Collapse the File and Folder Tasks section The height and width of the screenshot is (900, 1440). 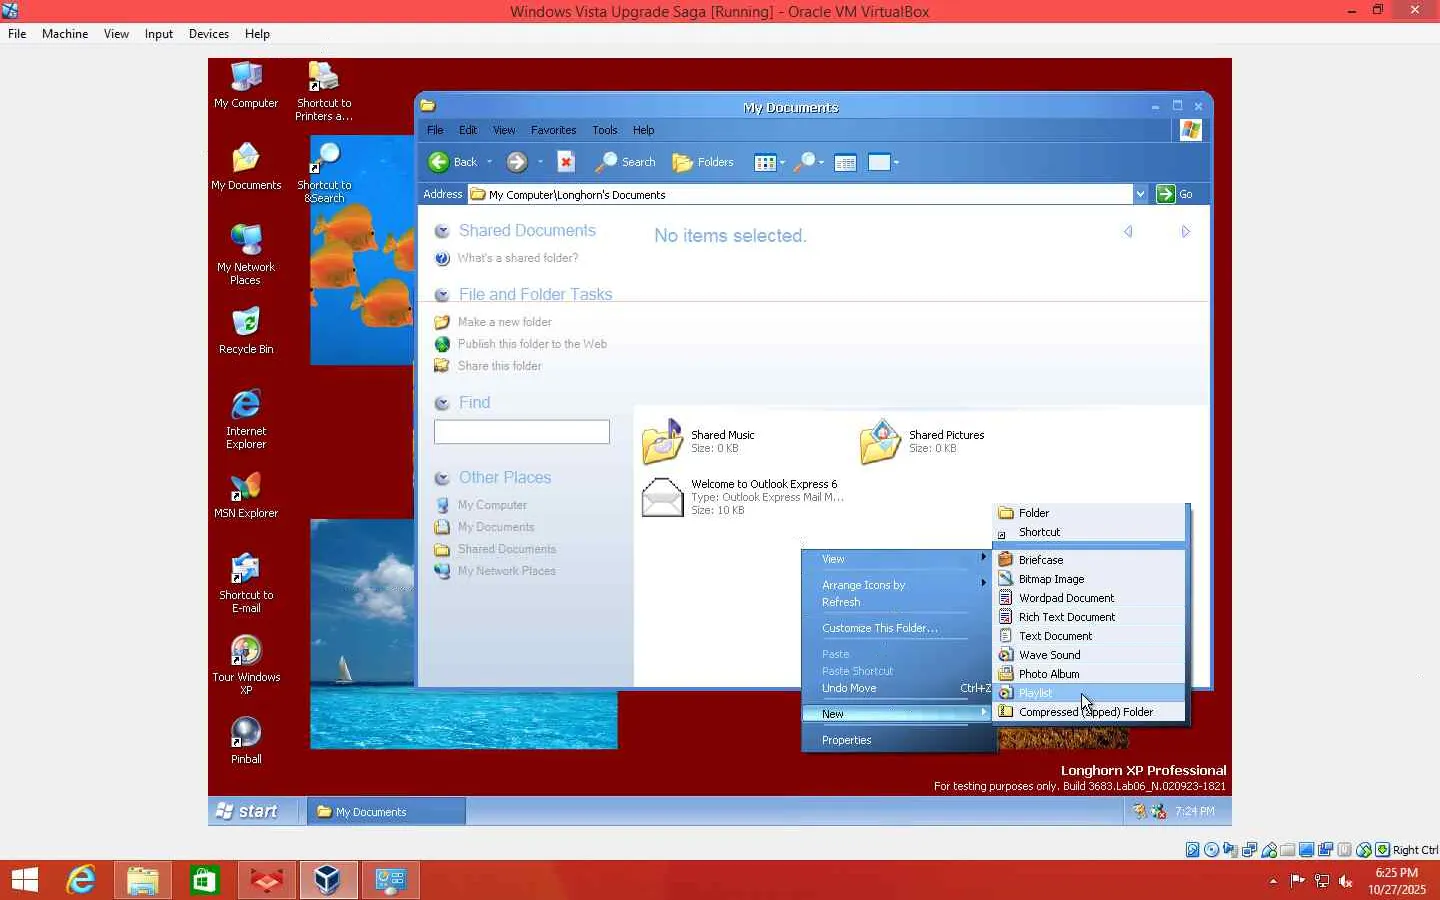tap(442, 295)
